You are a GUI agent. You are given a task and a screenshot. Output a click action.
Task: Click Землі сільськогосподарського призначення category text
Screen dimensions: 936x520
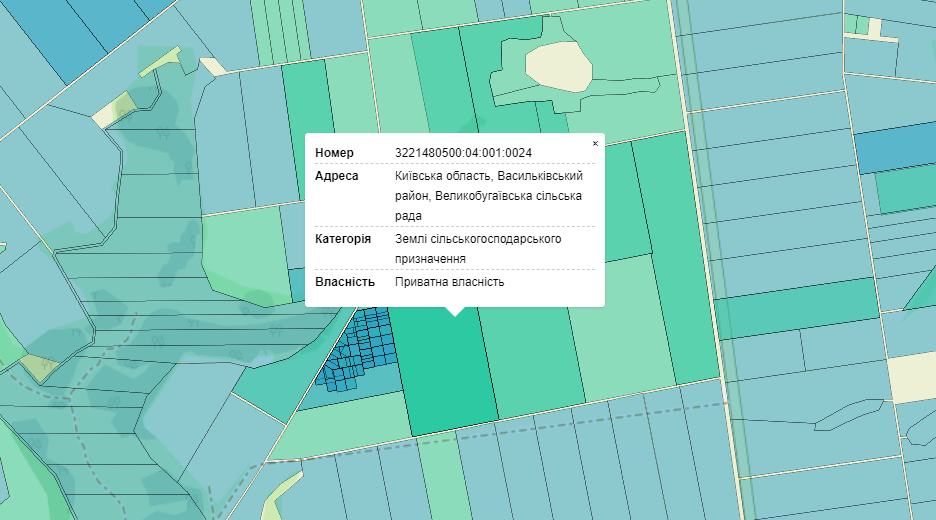tap(477, 249)
